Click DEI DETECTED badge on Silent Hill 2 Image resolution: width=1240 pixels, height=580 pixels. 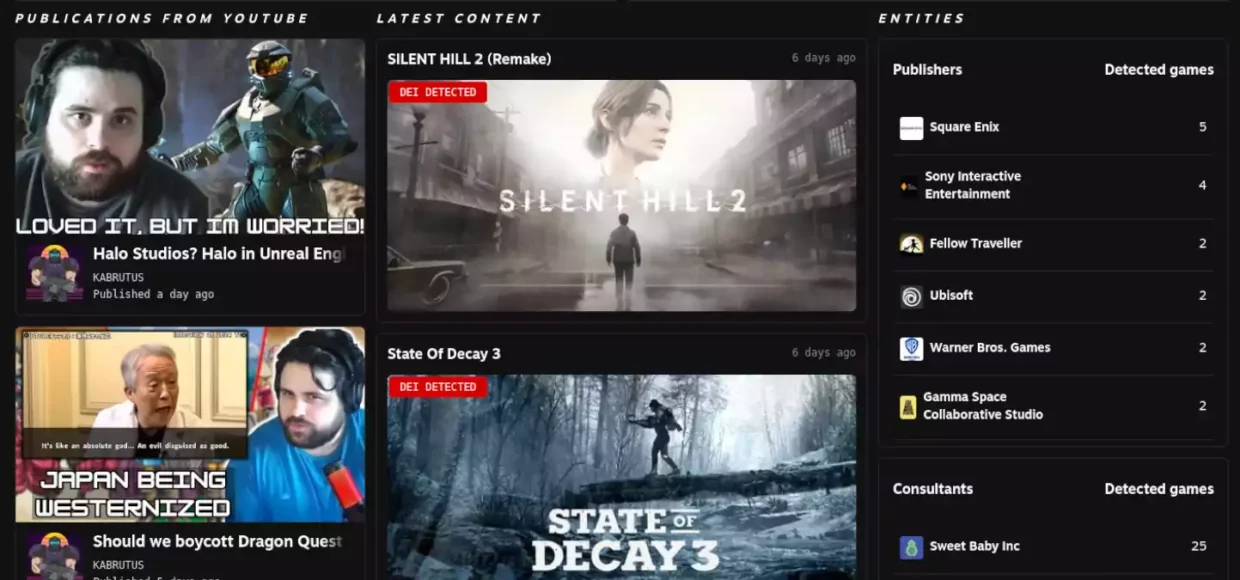tap(437, 92)
